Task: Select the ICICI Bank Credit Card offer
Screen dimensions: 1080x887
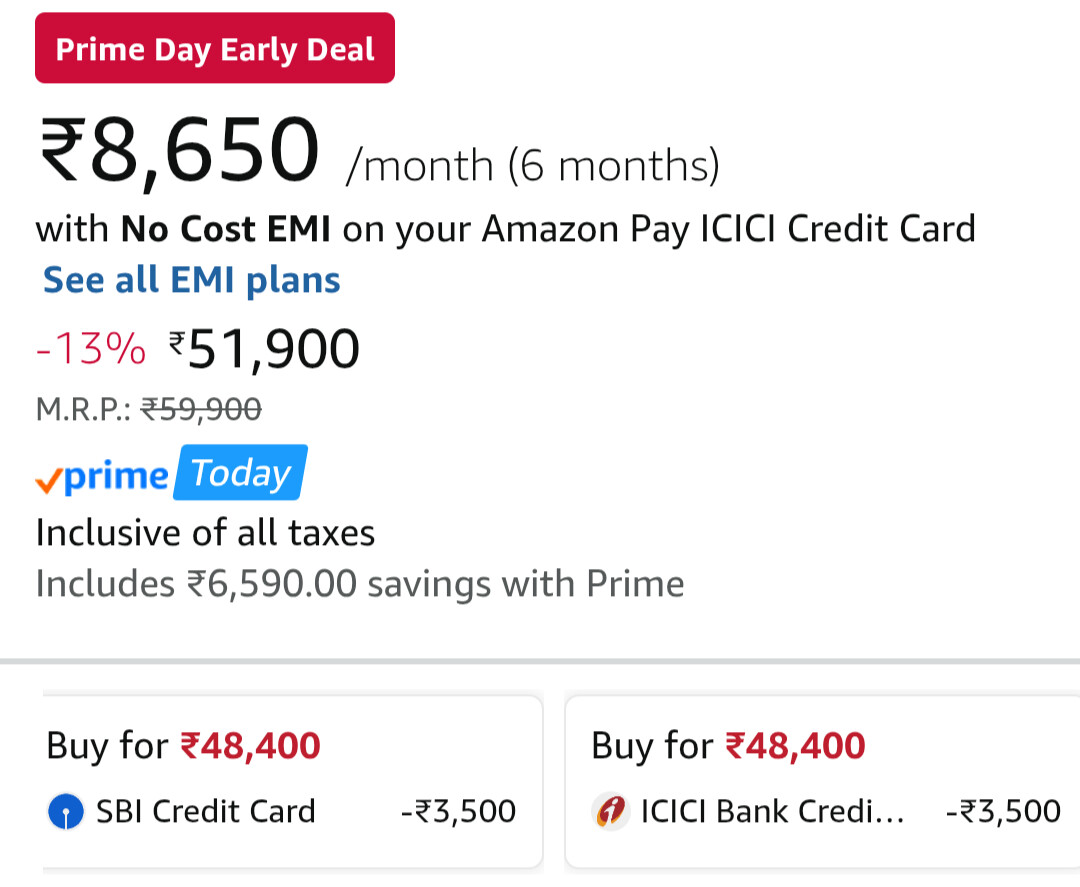Action: click(x=822, y=782)
